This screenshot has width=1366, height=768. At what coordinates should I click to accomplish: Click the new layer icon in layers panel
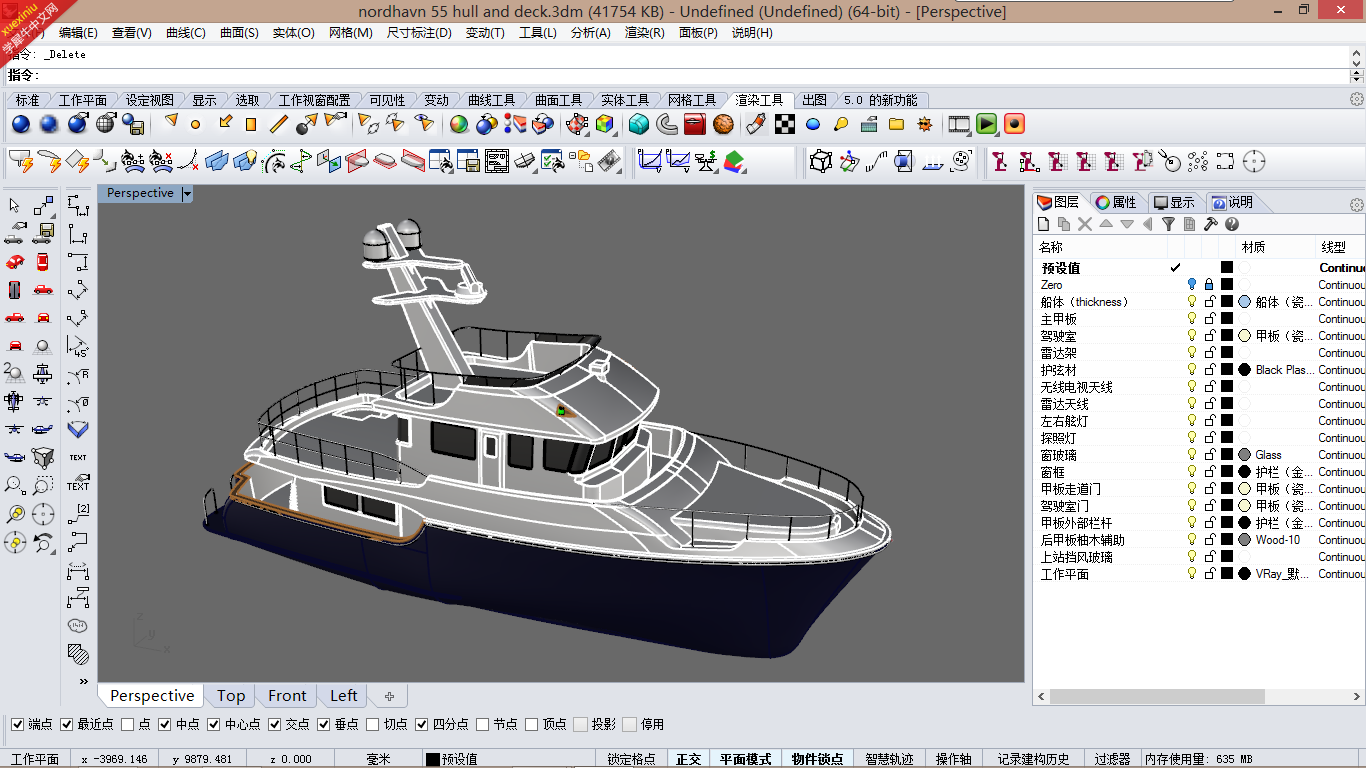point(1044,224)
